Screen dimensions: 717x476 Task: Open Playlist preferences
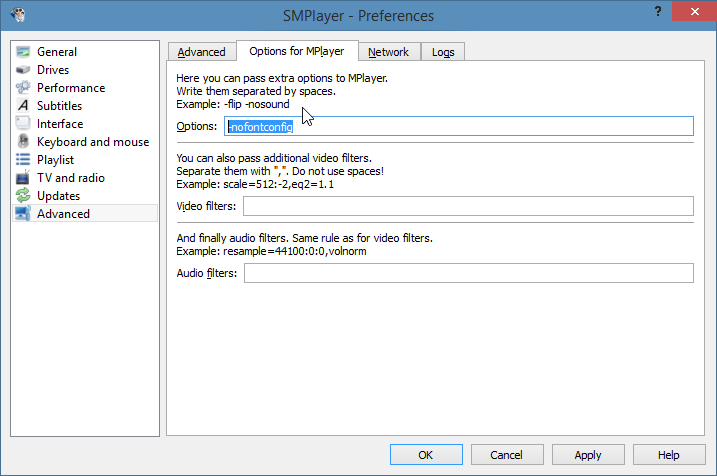click(85, 160)
